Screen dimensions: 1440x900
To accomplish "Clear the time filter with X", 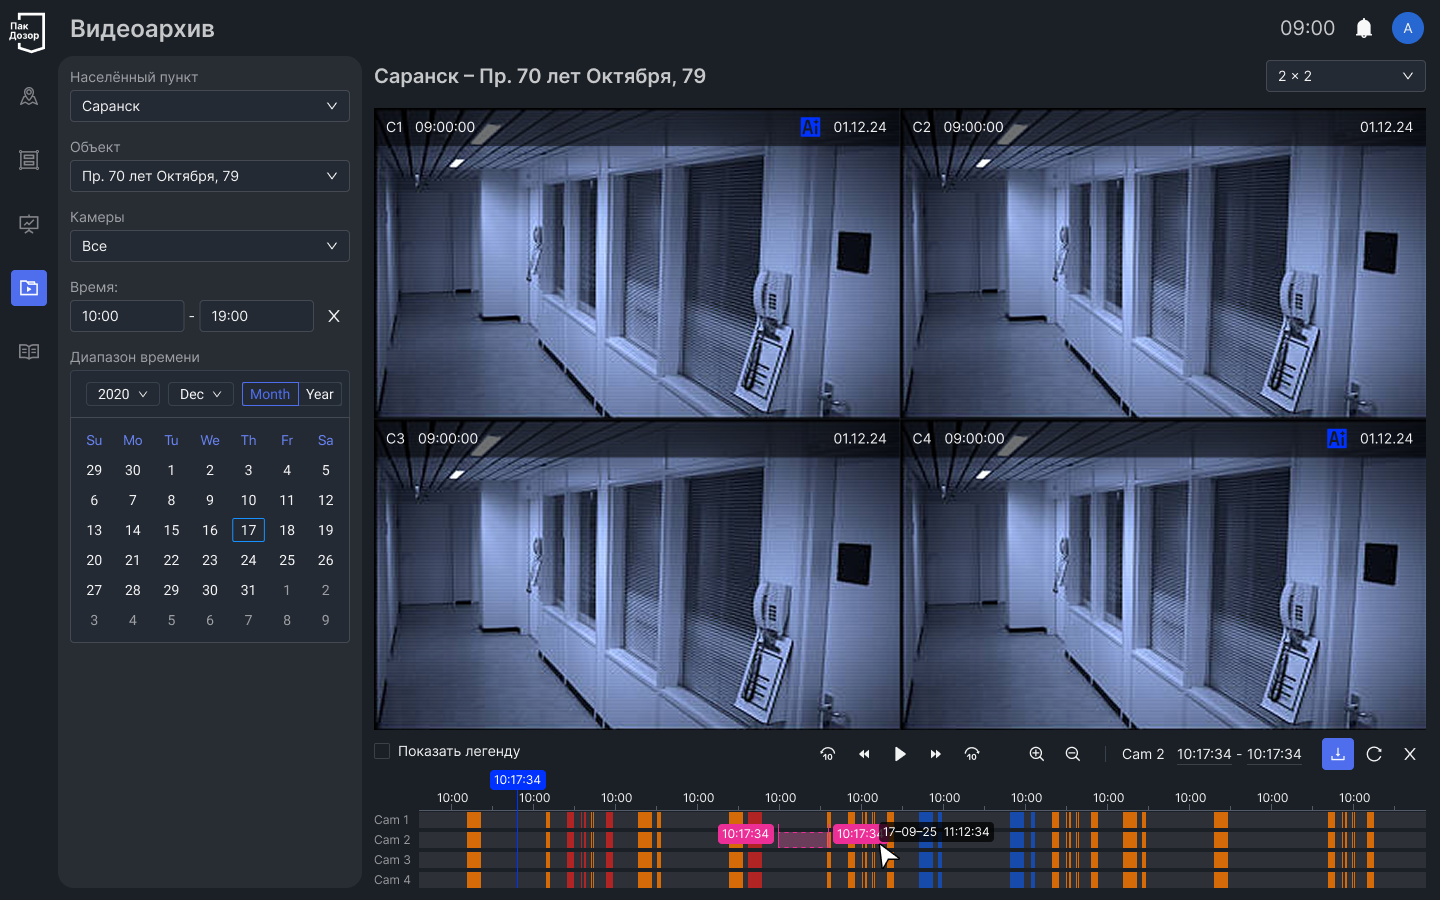I will pyautogui.click(x=334, y=316).
